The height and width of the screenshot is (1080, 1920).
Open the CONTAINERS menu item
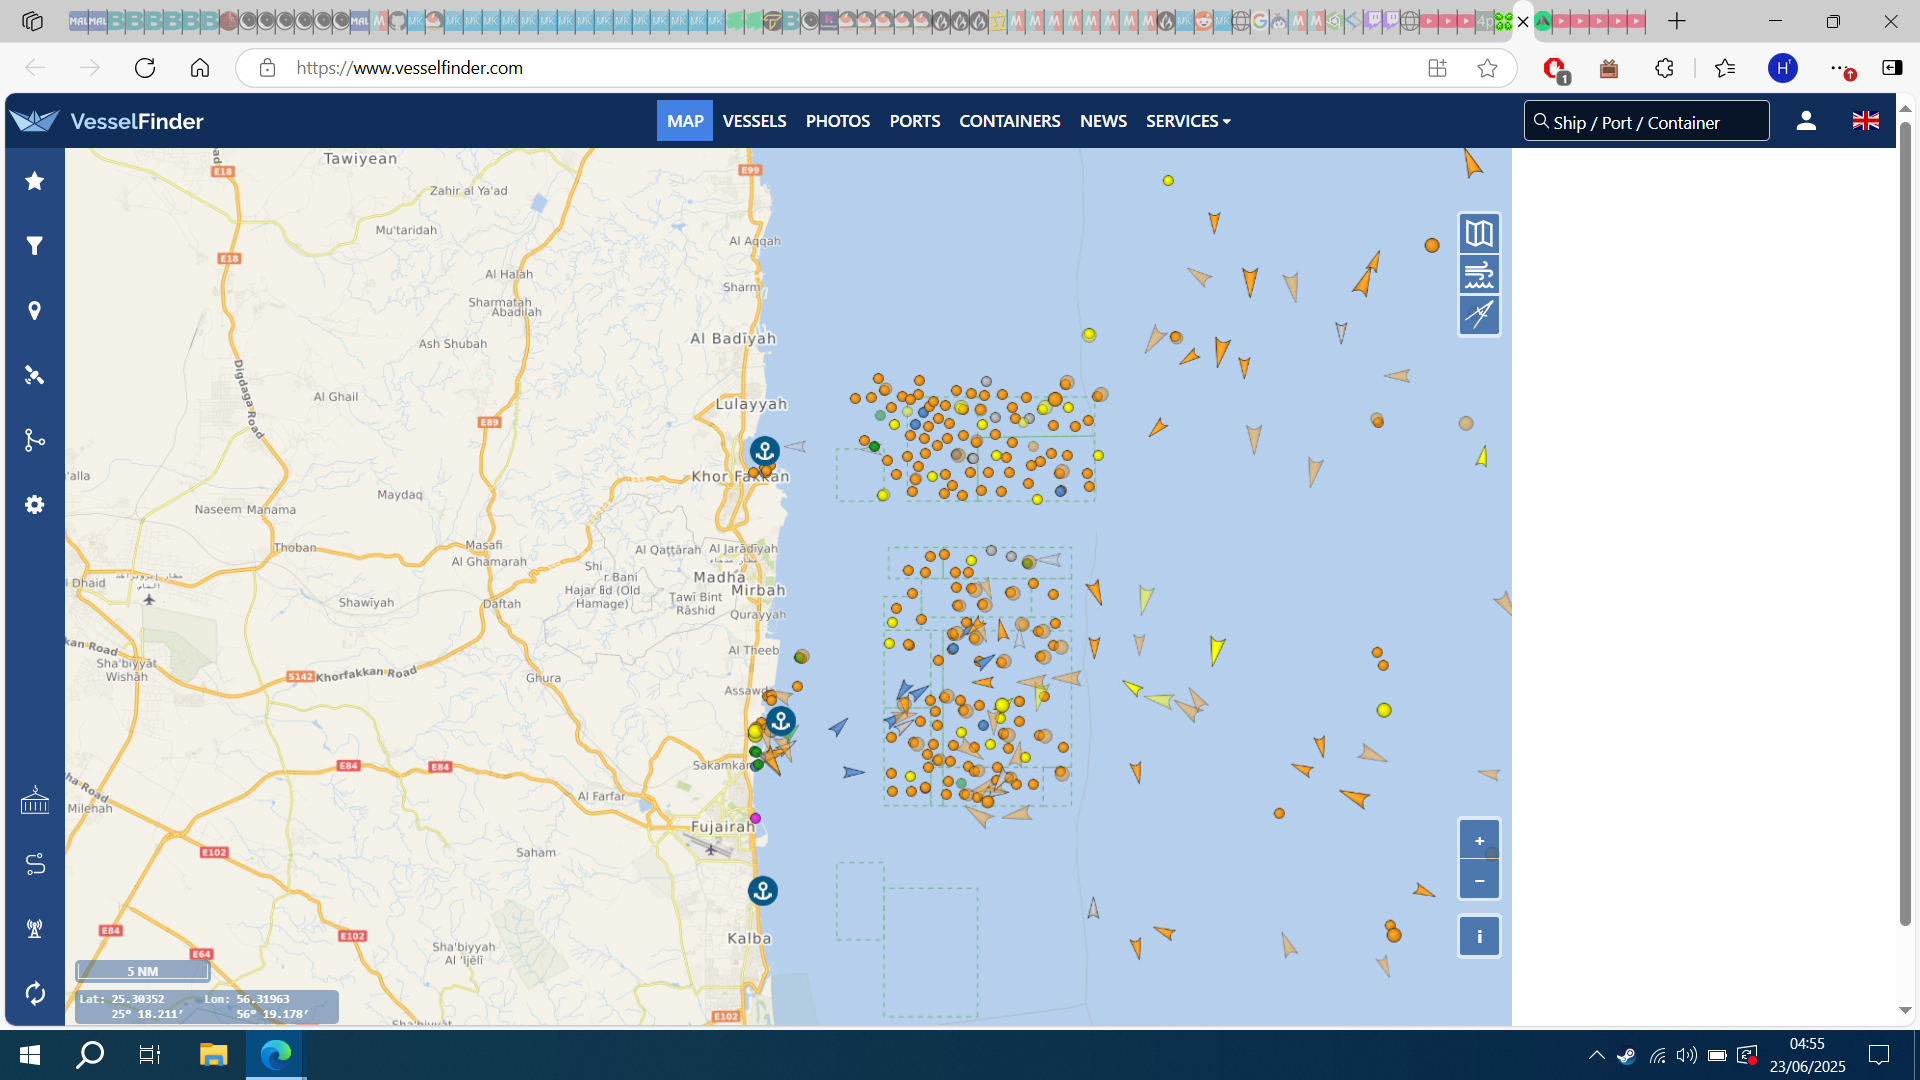click(1010, 121)
